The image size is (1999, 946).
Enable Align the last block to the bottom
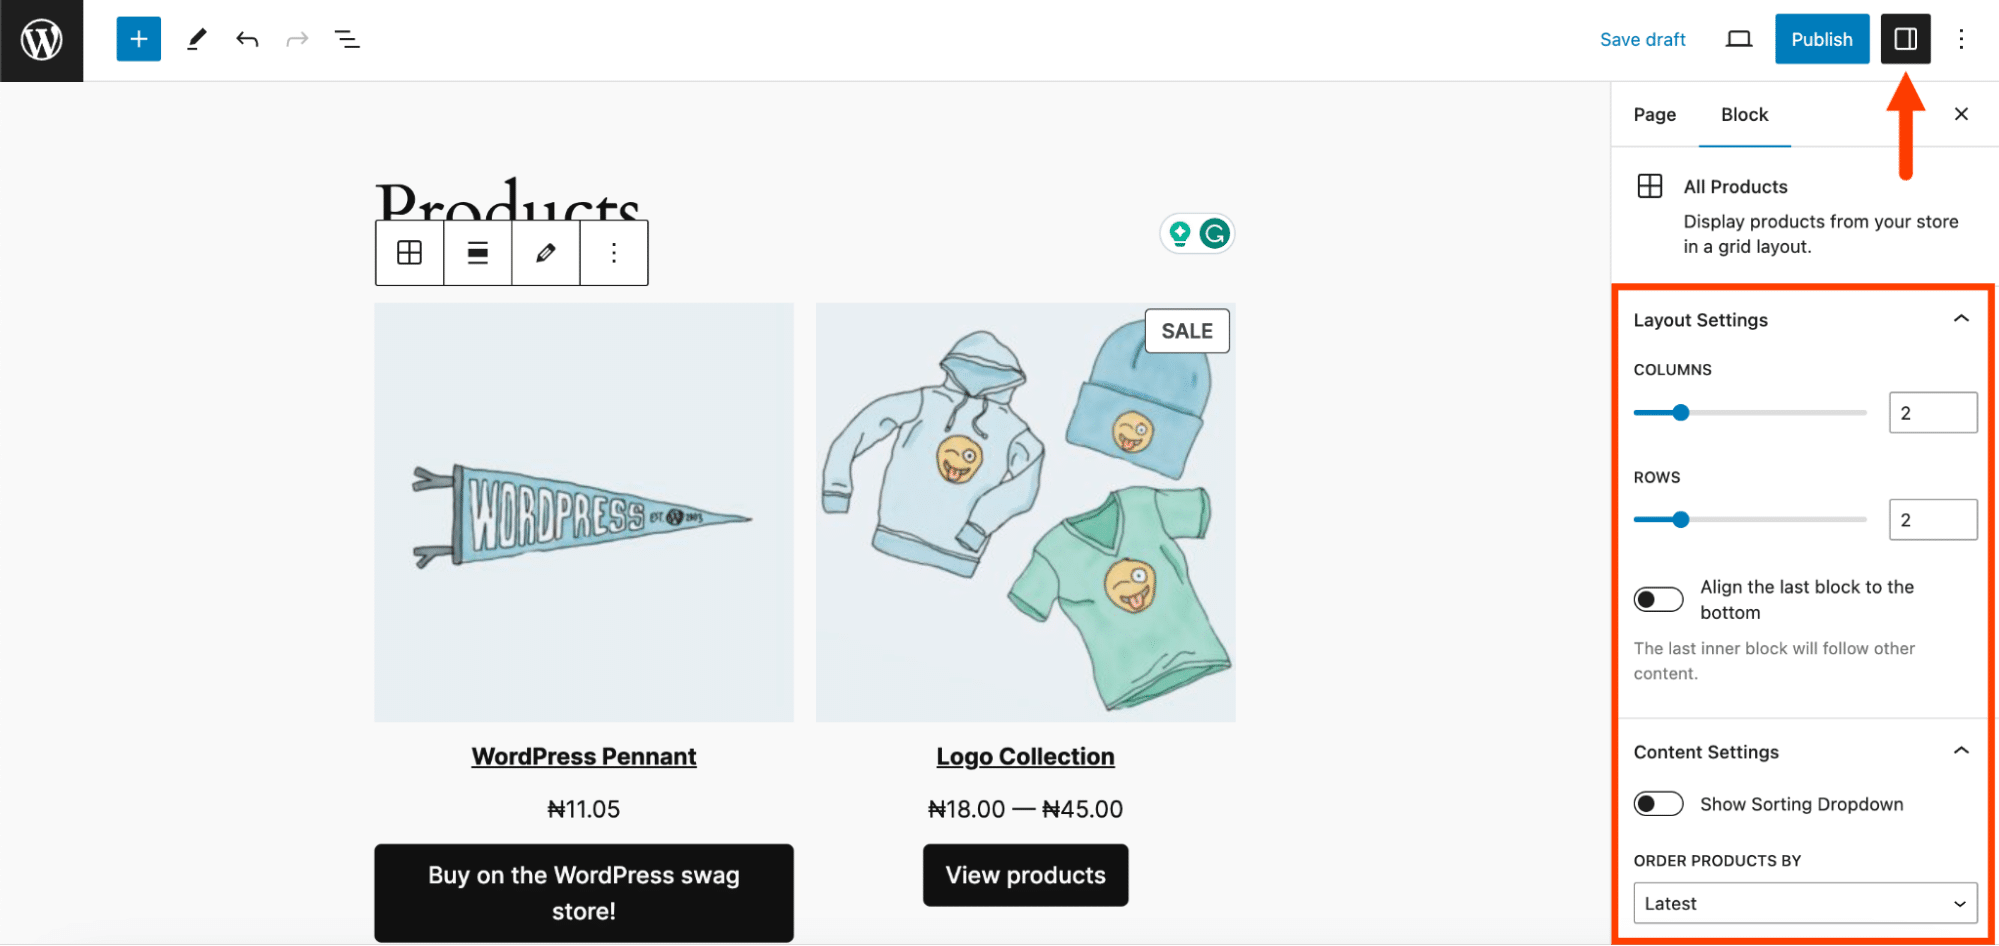(1658, 599)
